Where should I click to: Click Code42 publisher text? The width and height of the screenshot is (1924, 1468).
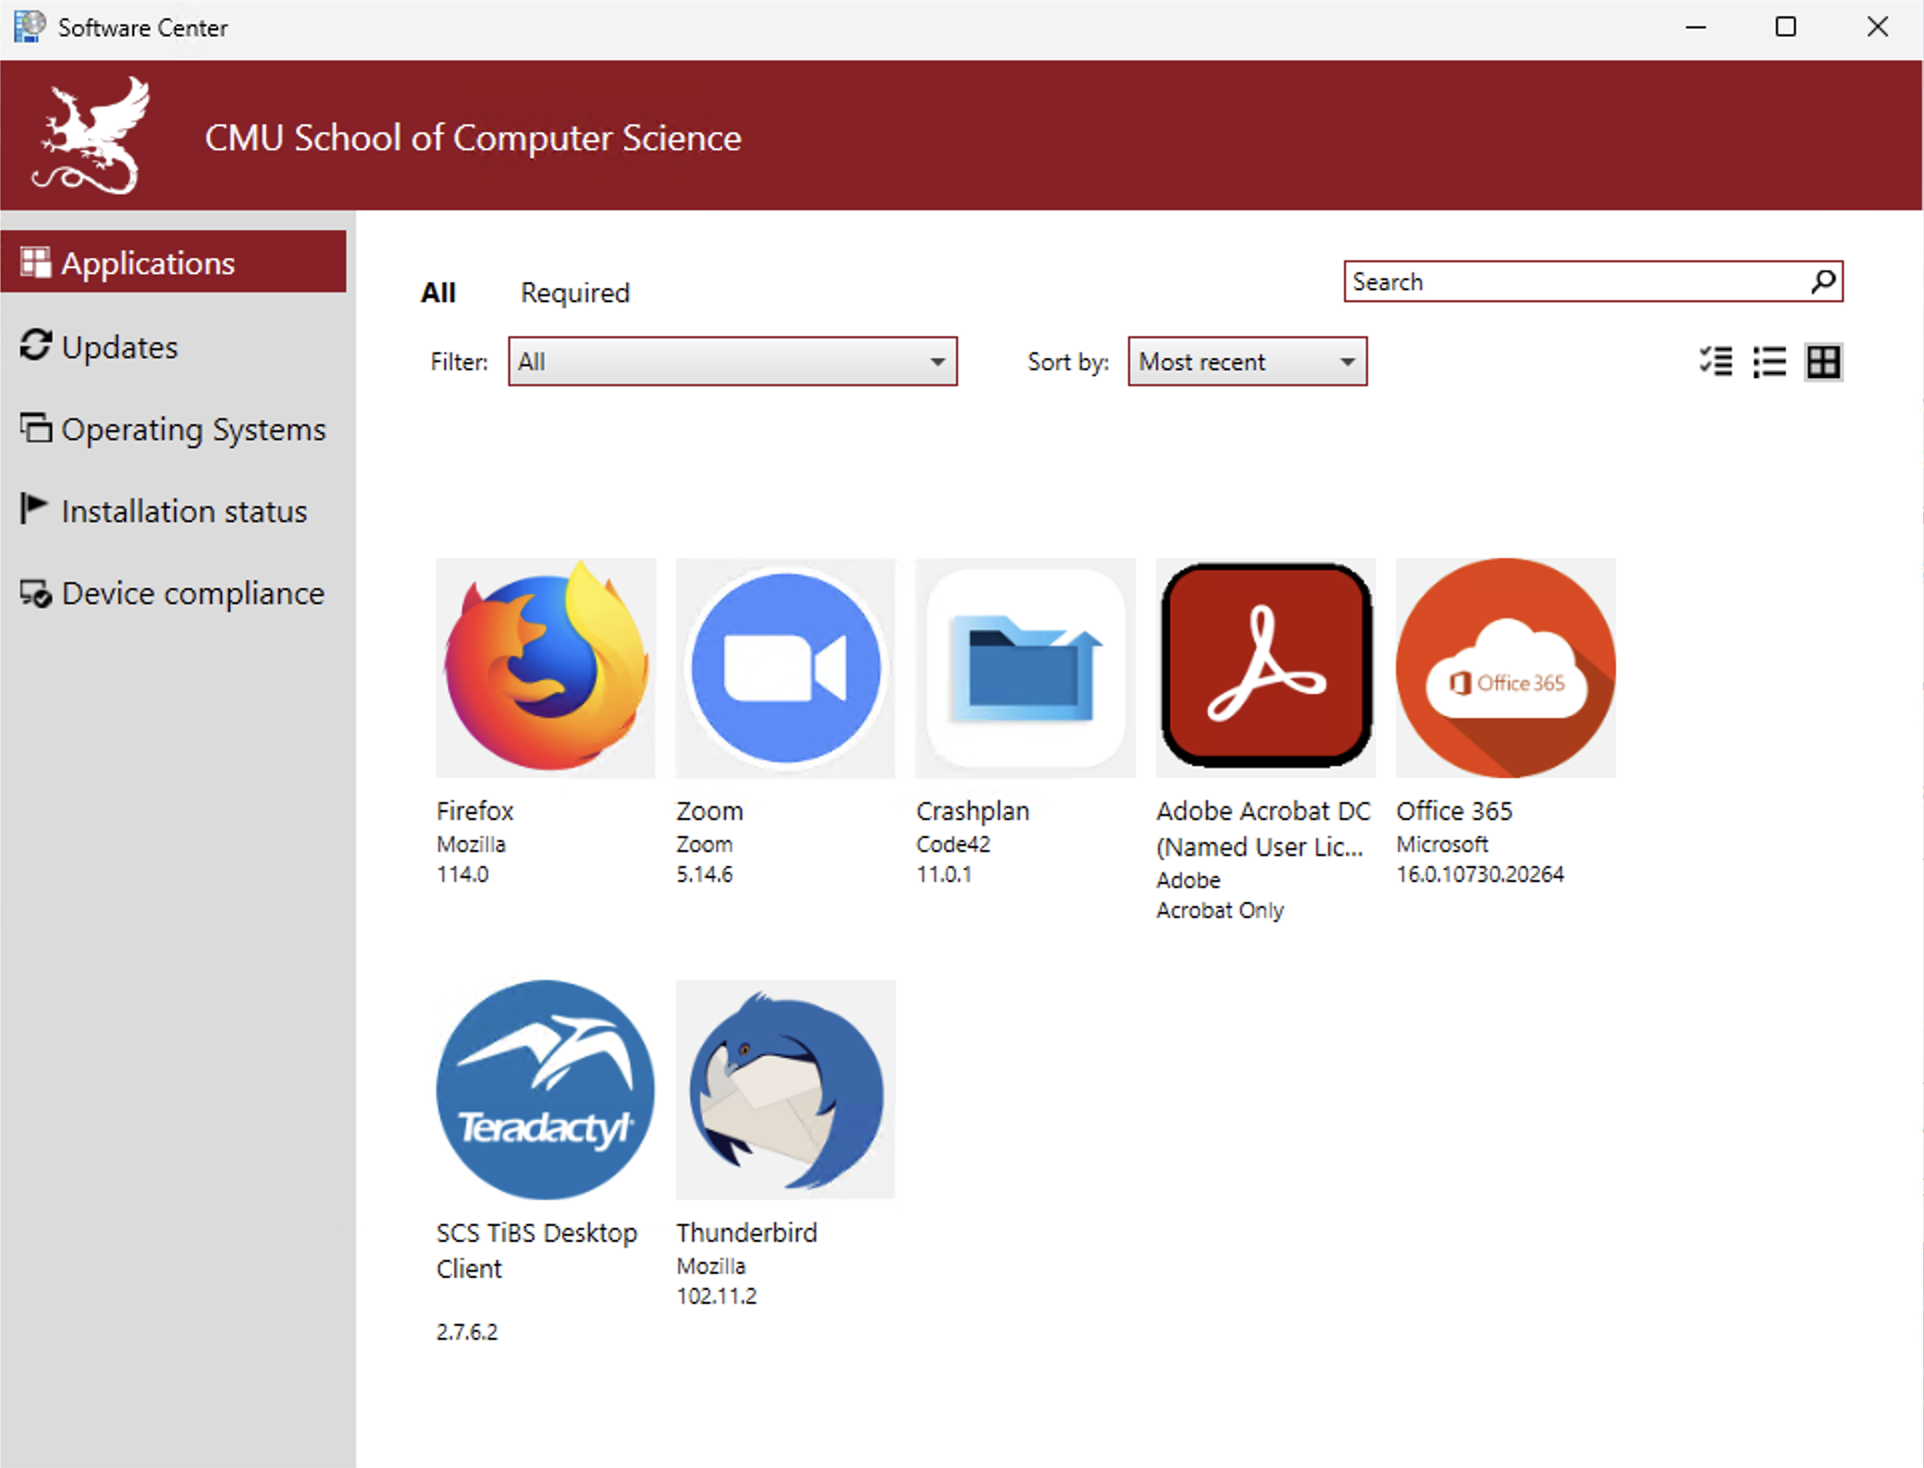[953, 845]
